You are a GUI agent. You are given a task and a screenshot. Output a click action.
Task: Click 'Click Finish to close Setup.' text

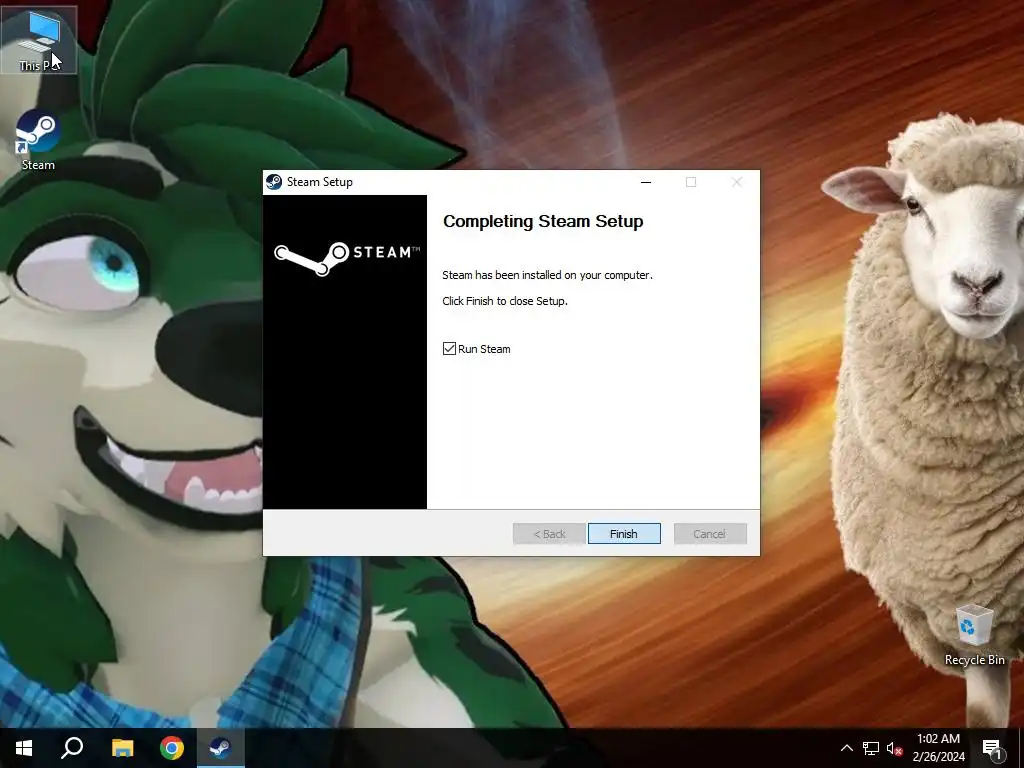505,301
